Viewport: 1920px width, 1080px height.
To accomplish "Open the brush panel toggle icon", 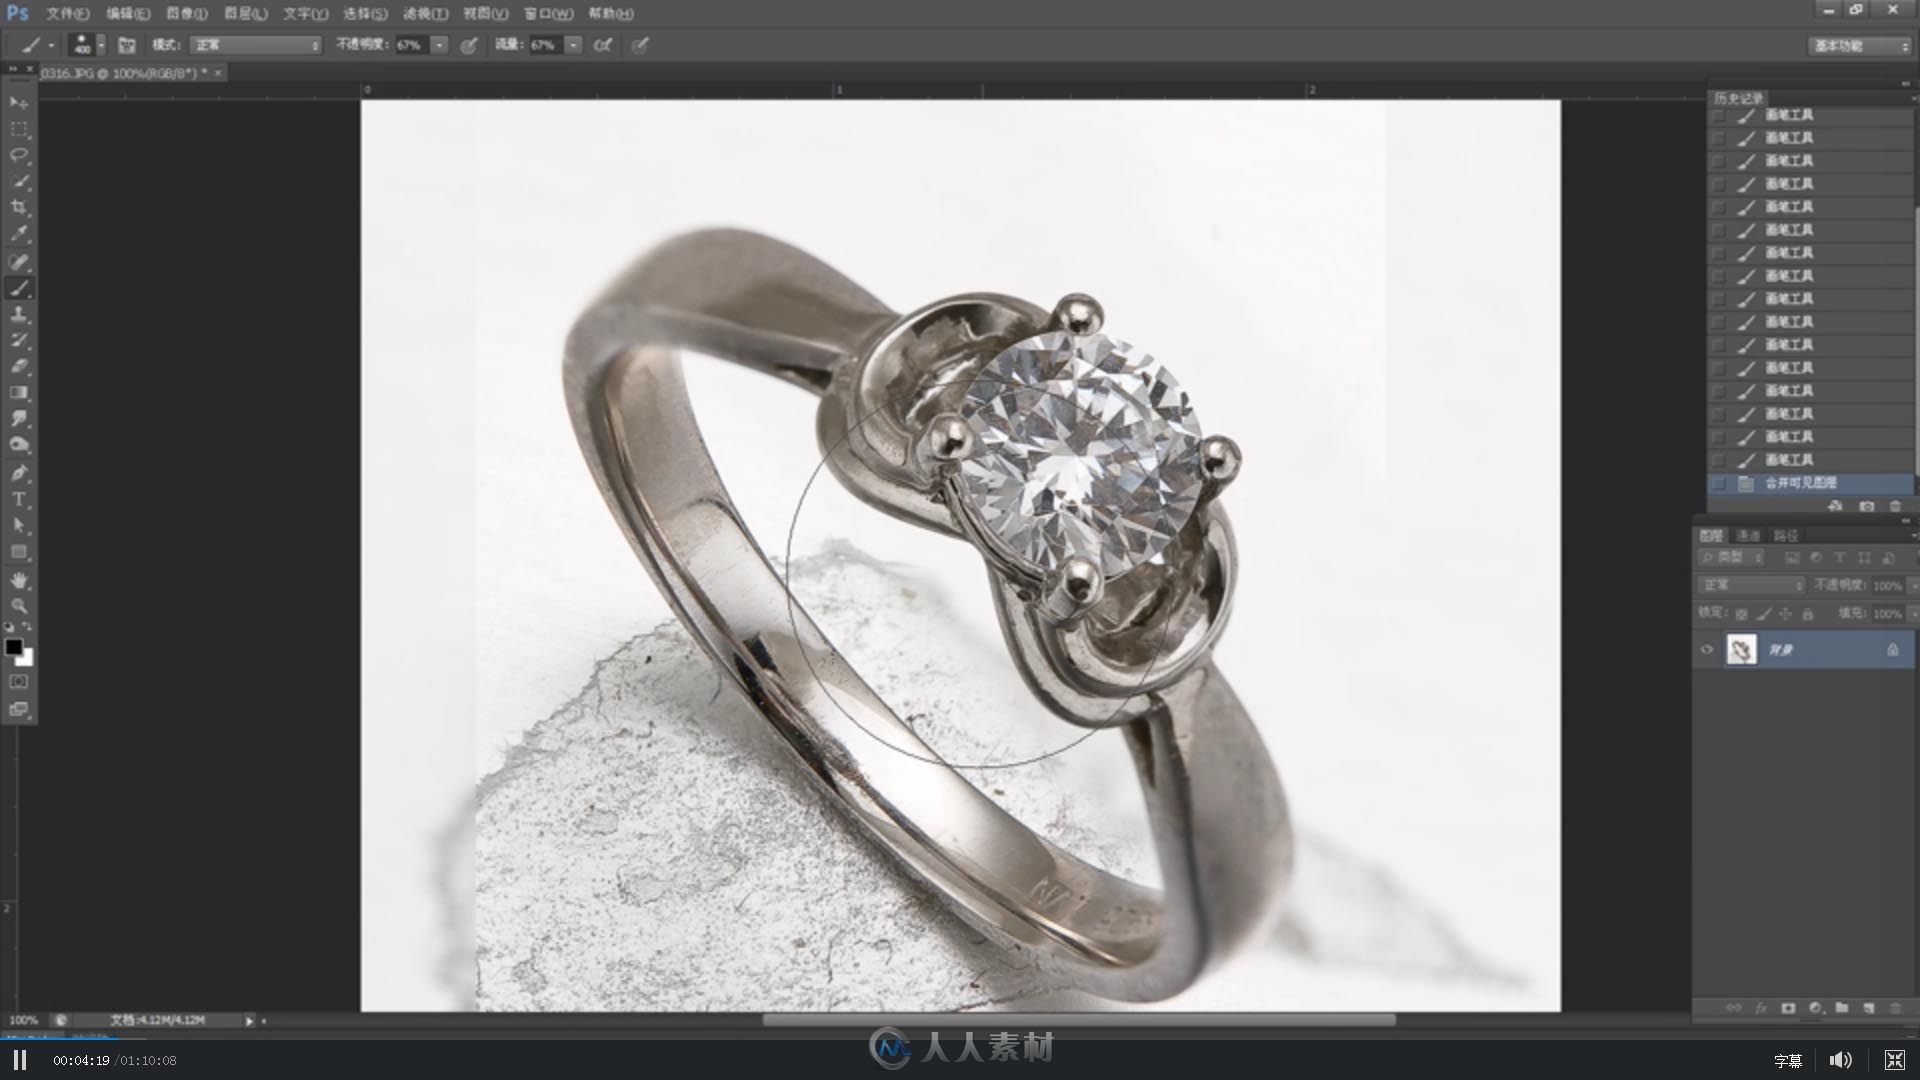I will click(x=127, y=45).
